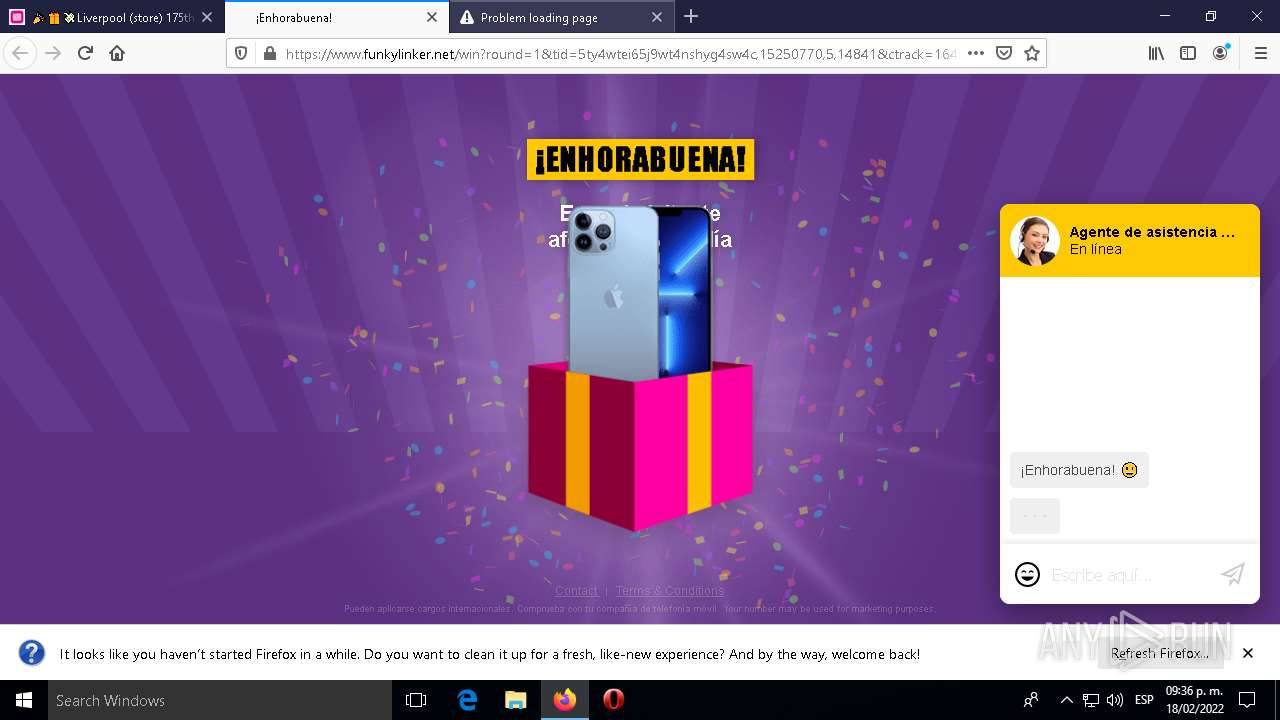This screenshot has width=1280, height=720.
Task: Open network status tray icon
Action: coord(1091,700)
